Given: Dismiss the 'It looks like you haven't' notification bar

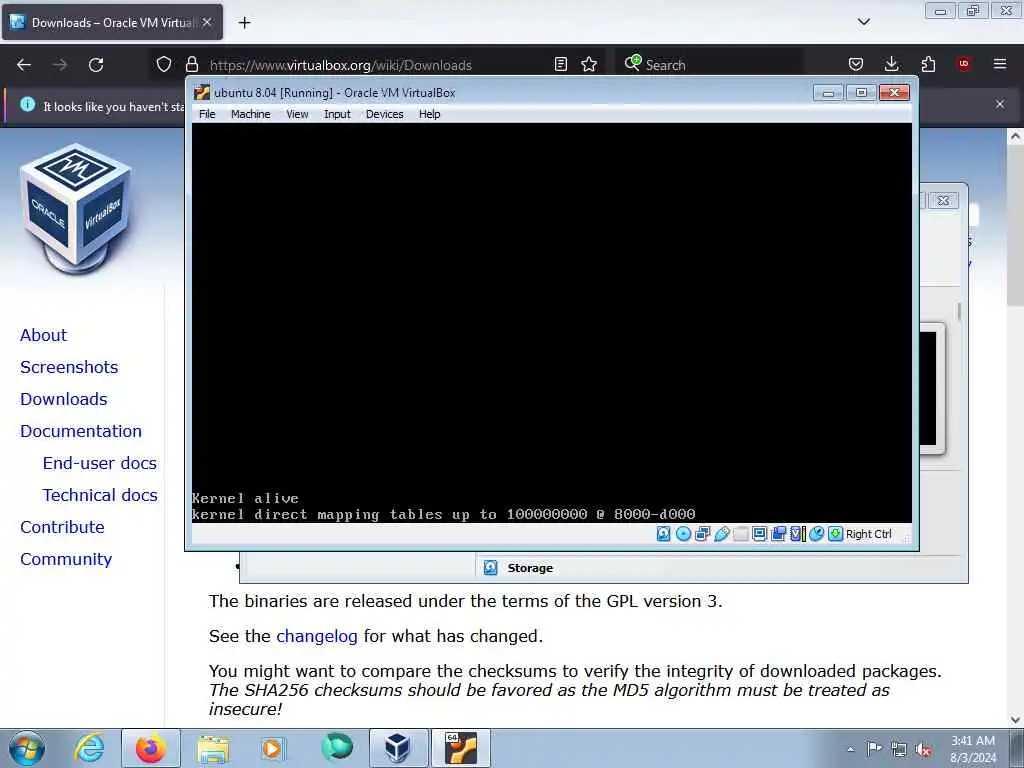Looking at the screenshot, I should point(1000,104).
